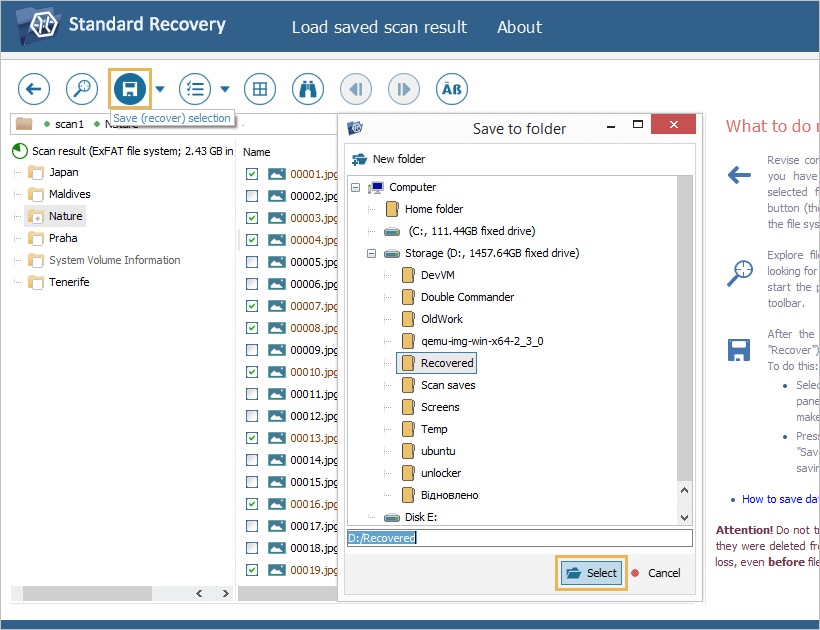Open the About menu item
Image resolution: width=820 pixels, height=630 pixels.
click(x=519, y=27)
